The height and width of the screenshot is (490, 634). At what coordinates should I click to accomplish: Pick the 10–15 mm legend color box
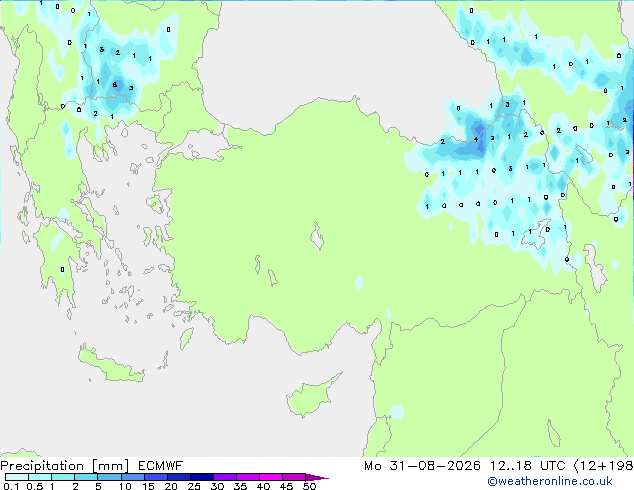coord(132,477)
